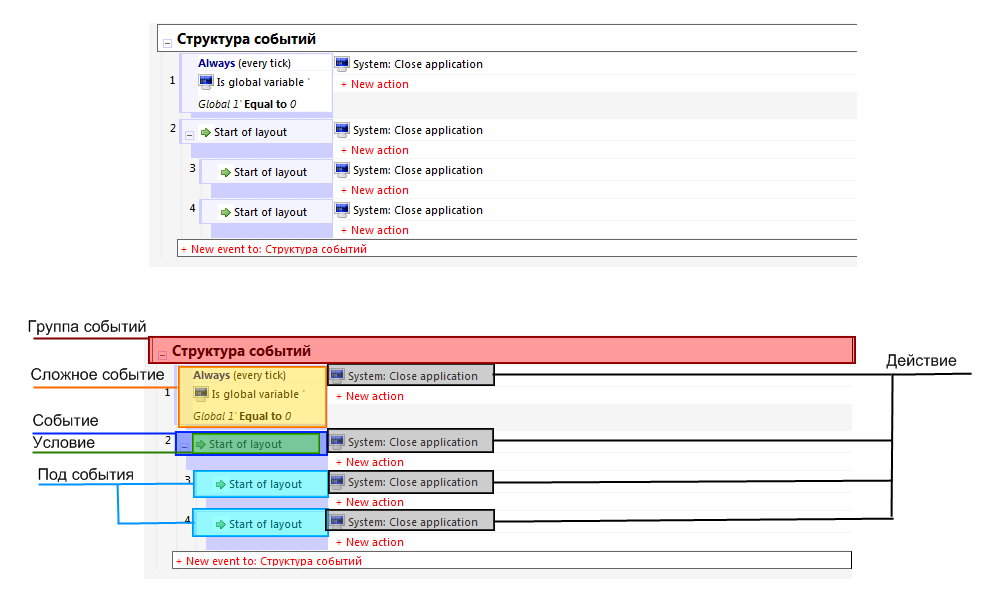Click event number 4 in upper sheet
The image size is (1000, 600).
pyautogui.click(x=193, y=208)
